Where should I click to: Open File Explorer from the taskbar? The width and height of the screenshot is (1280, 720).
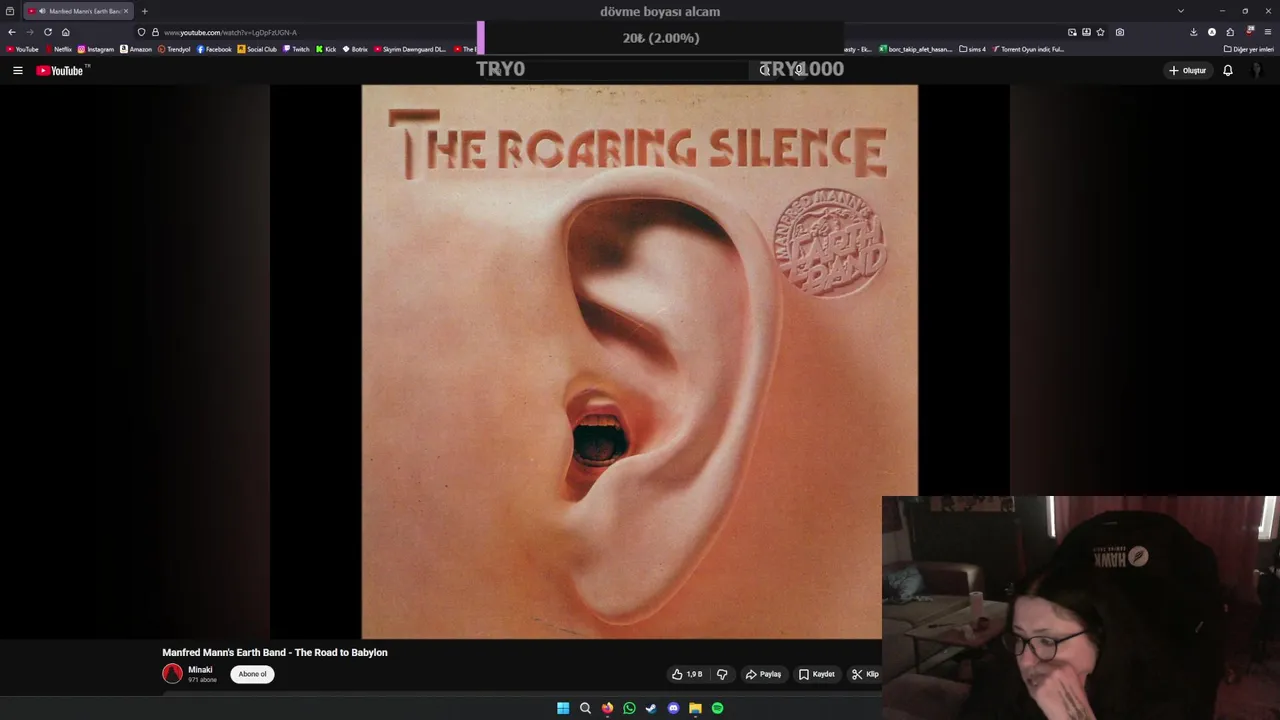(695, 708)
